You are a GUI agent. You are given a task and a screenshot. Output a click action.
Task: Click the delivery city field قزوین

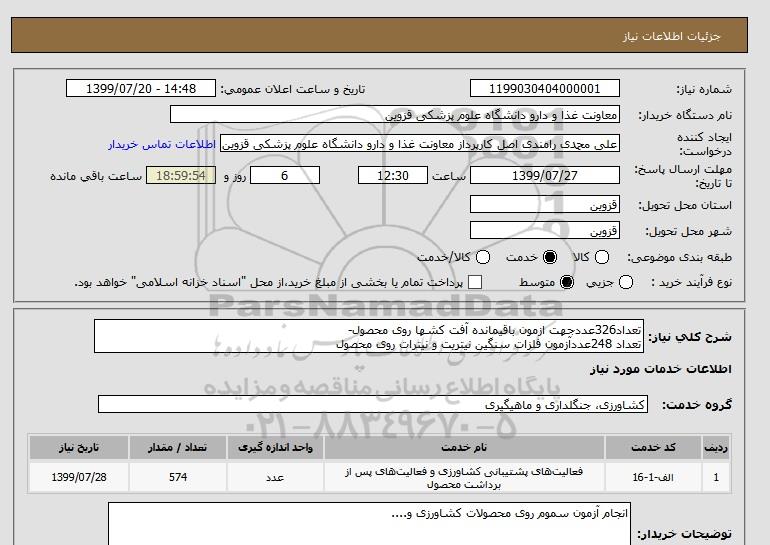tap(545, 231)
